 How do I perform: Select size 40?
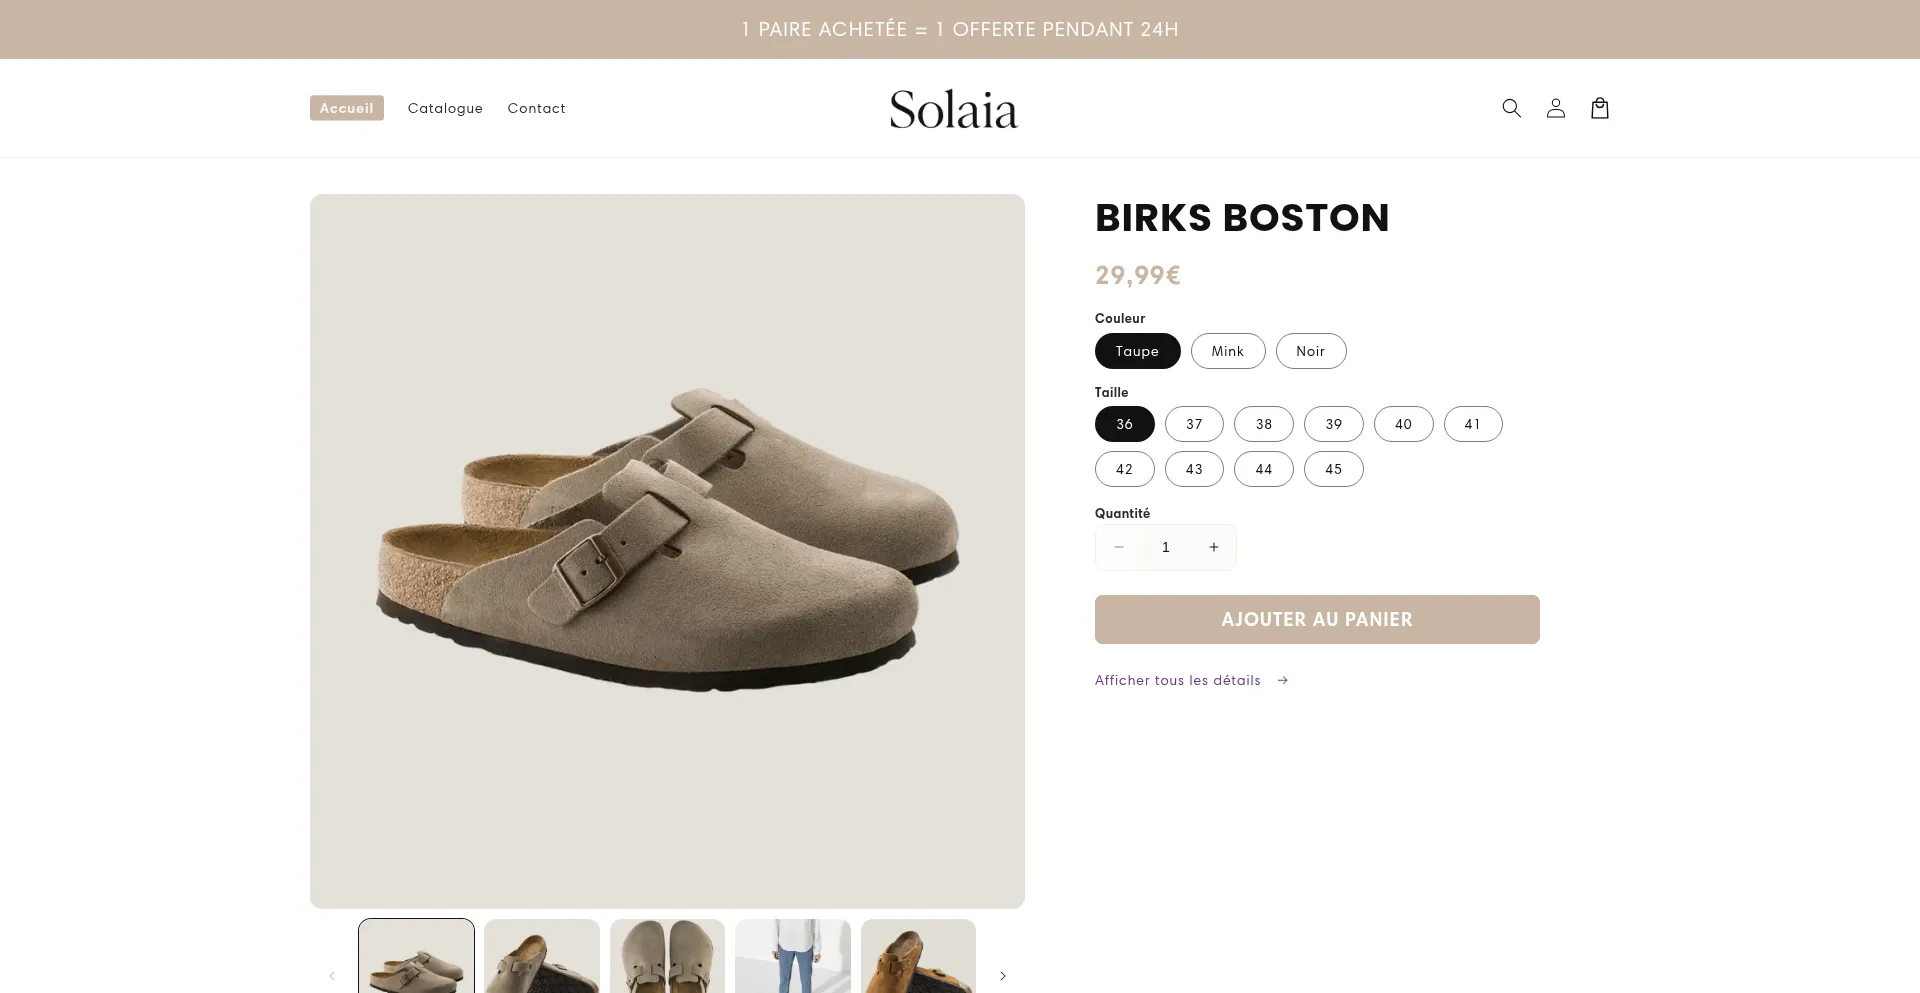1403,424
